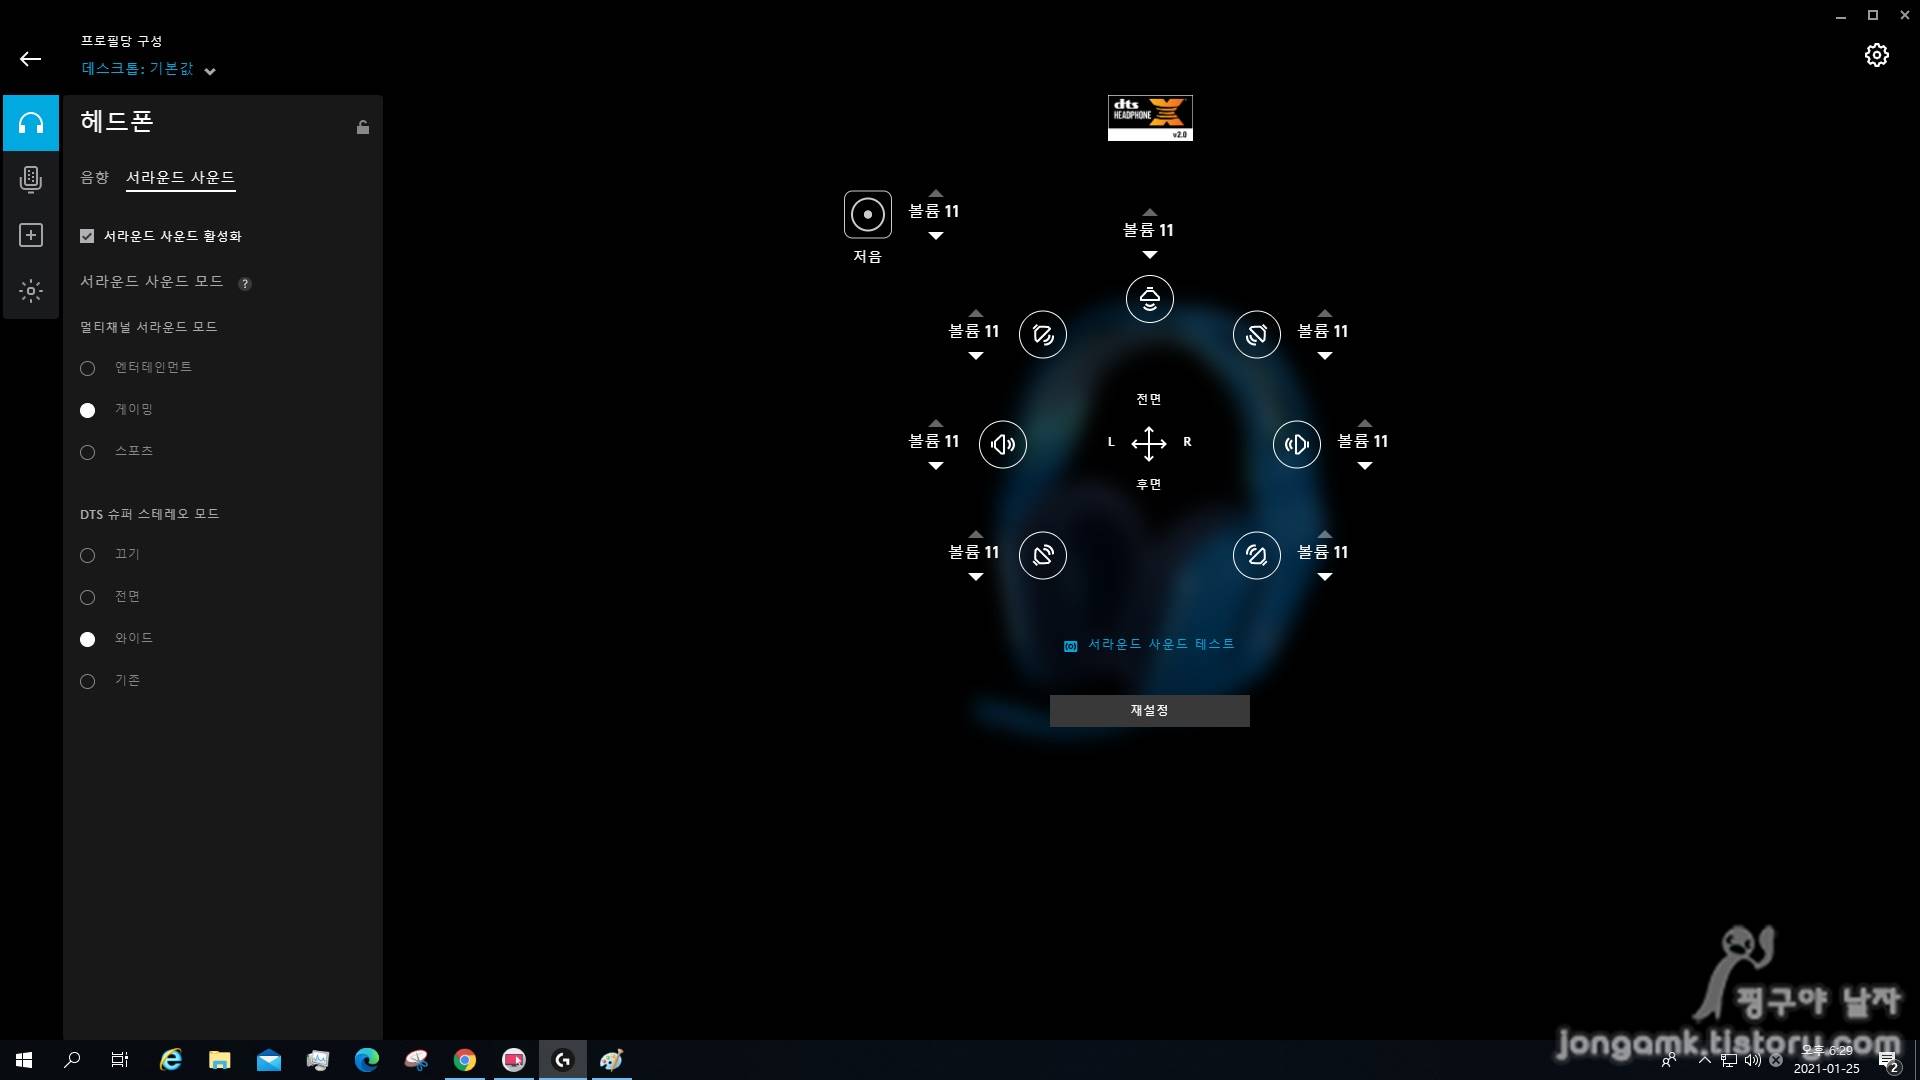The image size is (1920, 1080).
Task: Switch to the 음향 tab
Action: pos(94,177)
